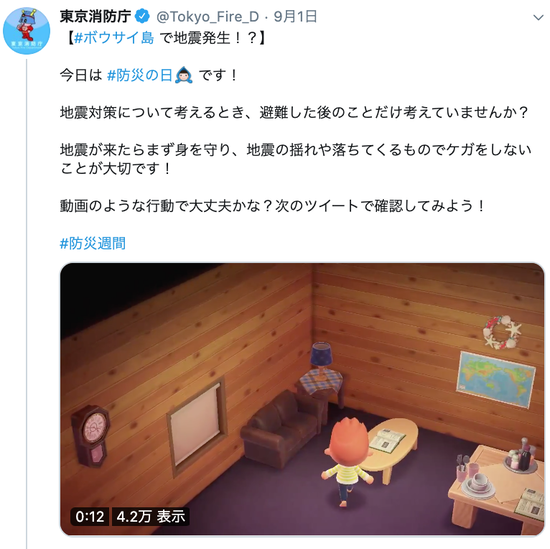The height and width of the screenshot is (549, 550).
Task: Play the Animal Crossing video
Action: coord(302,399)
